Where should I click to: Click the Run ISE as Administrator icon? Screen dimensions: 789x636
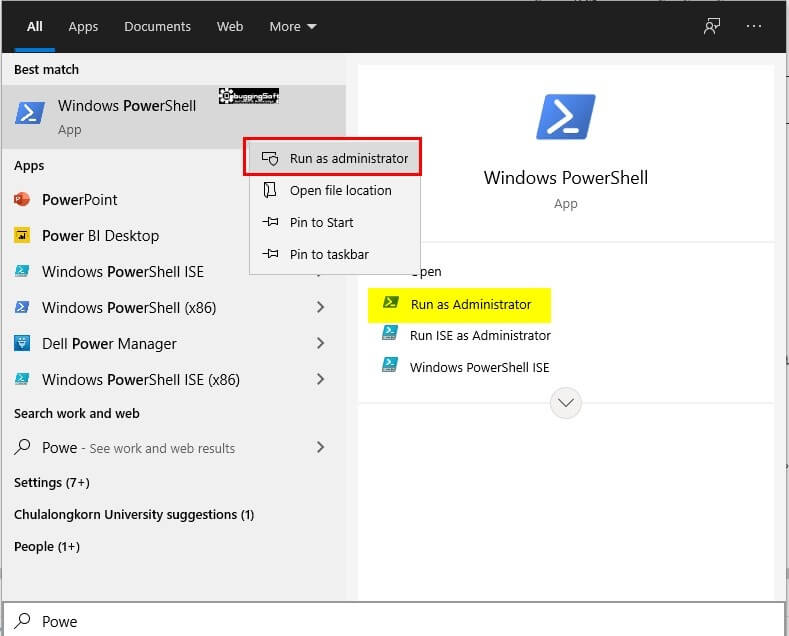[x=390, y=333]
